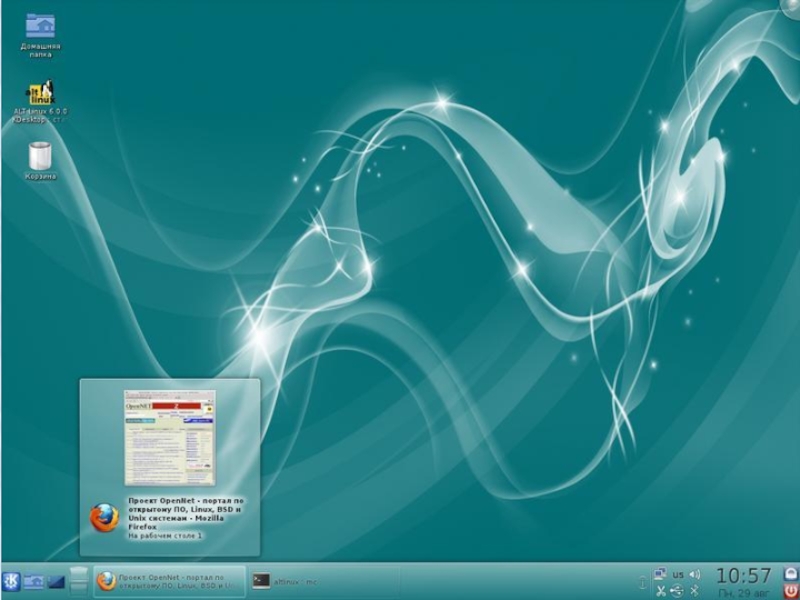Click the show desktop icon in panel
The width and height of the screenshot is (800, 600).
pyautogui.click(x=56, y=581)
